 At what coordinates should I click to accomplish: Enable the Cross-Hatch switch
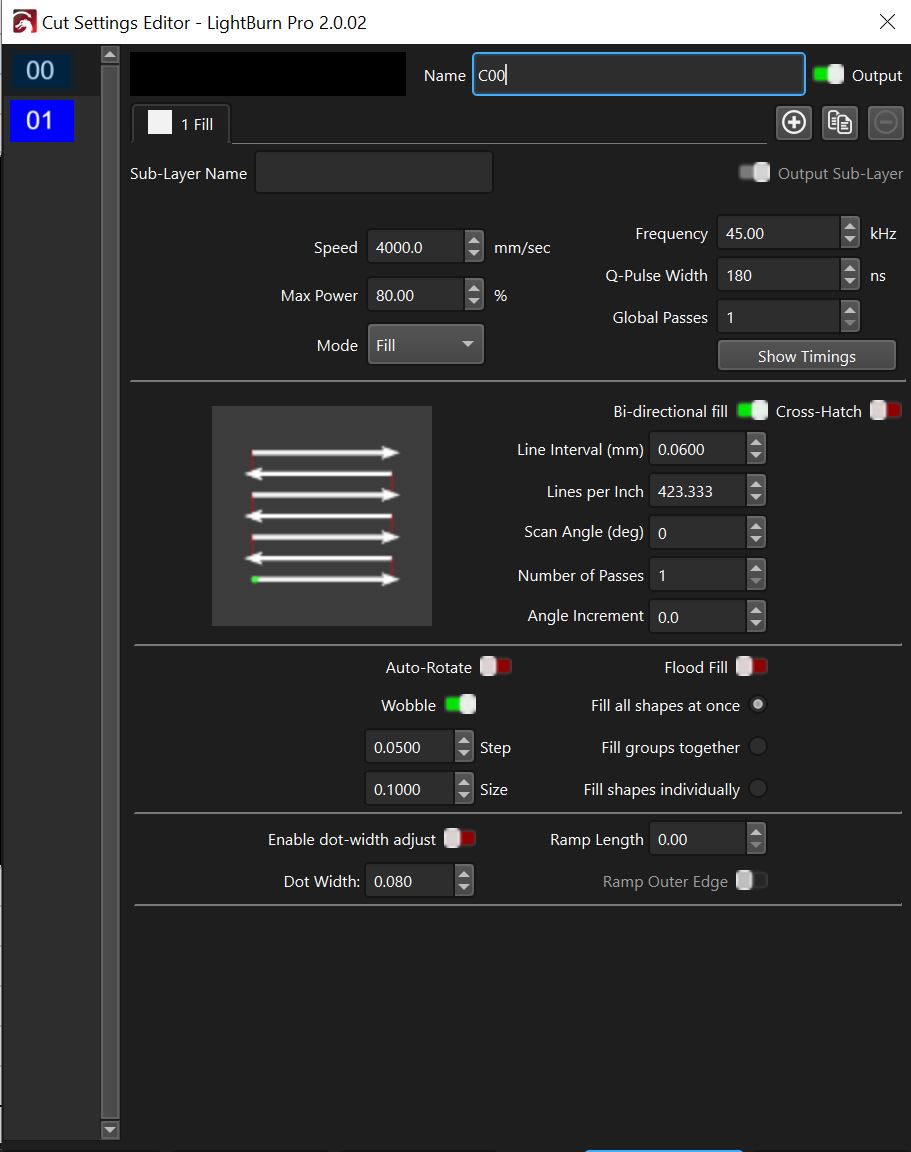click(x=885, y=410)
